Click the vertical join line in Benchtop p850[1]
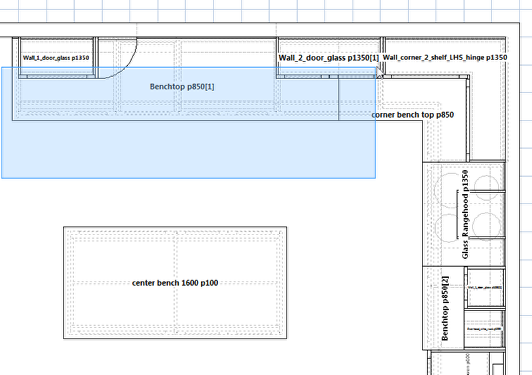Screen dimensions: 532x375 click(339, 98)
